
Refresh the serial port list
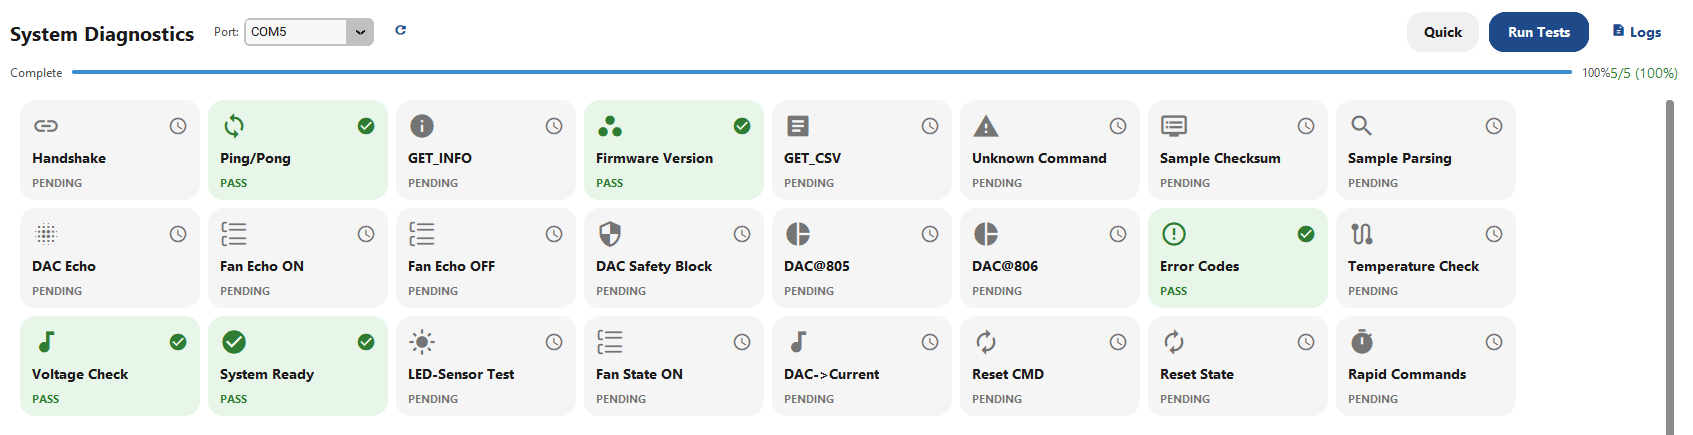coord(400,30)
